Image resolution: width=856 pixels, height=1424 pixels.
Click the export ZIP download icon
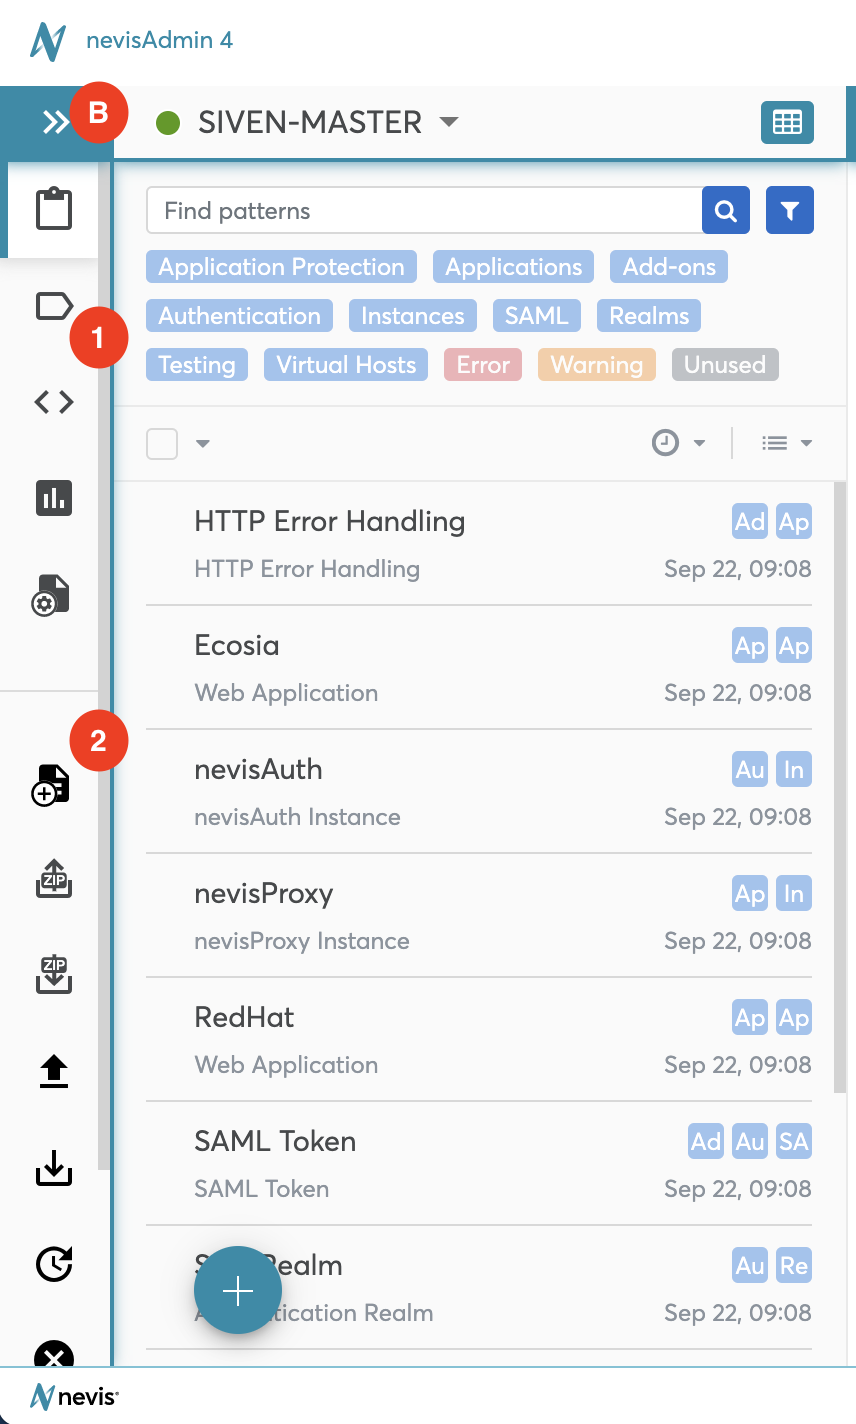54,975
